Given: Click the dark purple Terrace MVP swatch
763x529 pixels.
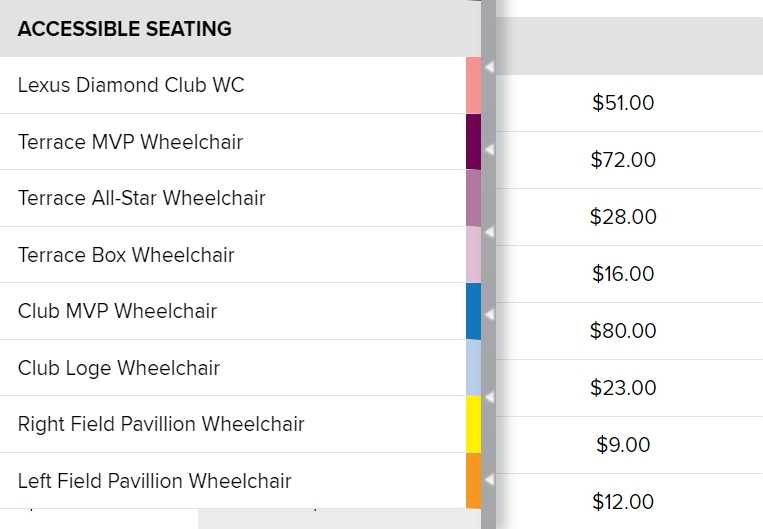Looking at the screenshot, I should (x=473, y=142).
